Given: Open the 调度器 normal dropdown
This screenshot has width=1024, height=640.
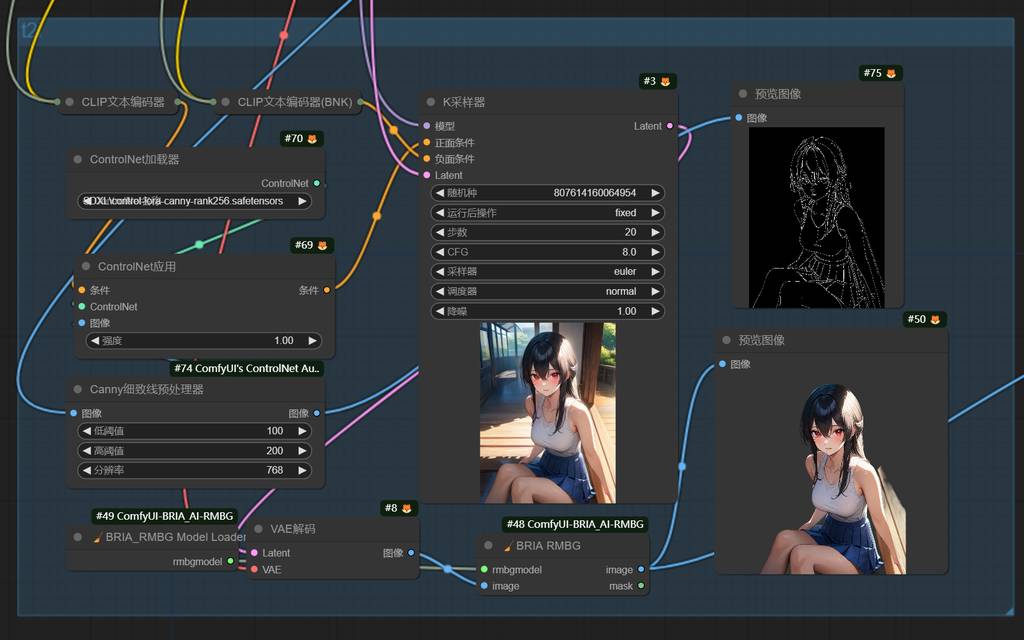Looking at the screenshot, I should coord(548,291).
